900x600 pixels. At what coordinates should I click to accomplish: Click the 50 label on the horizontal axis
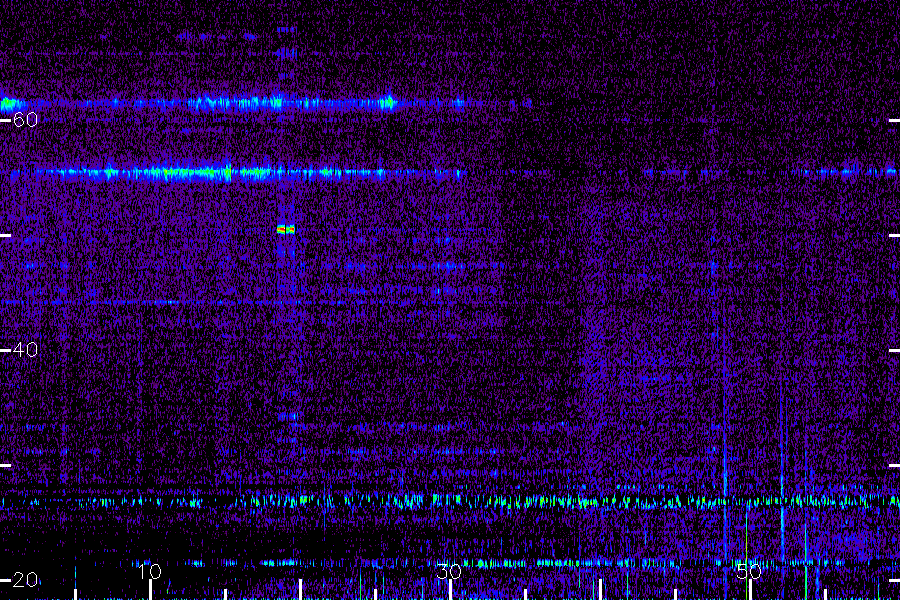[749, 572]
